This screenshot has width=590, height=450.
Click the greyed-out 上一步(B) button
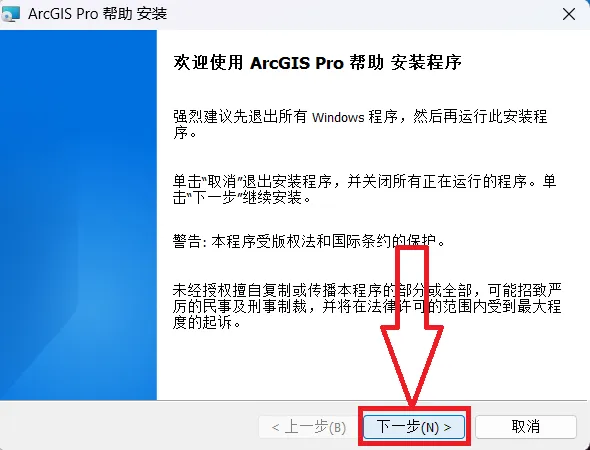click(308, 427)
